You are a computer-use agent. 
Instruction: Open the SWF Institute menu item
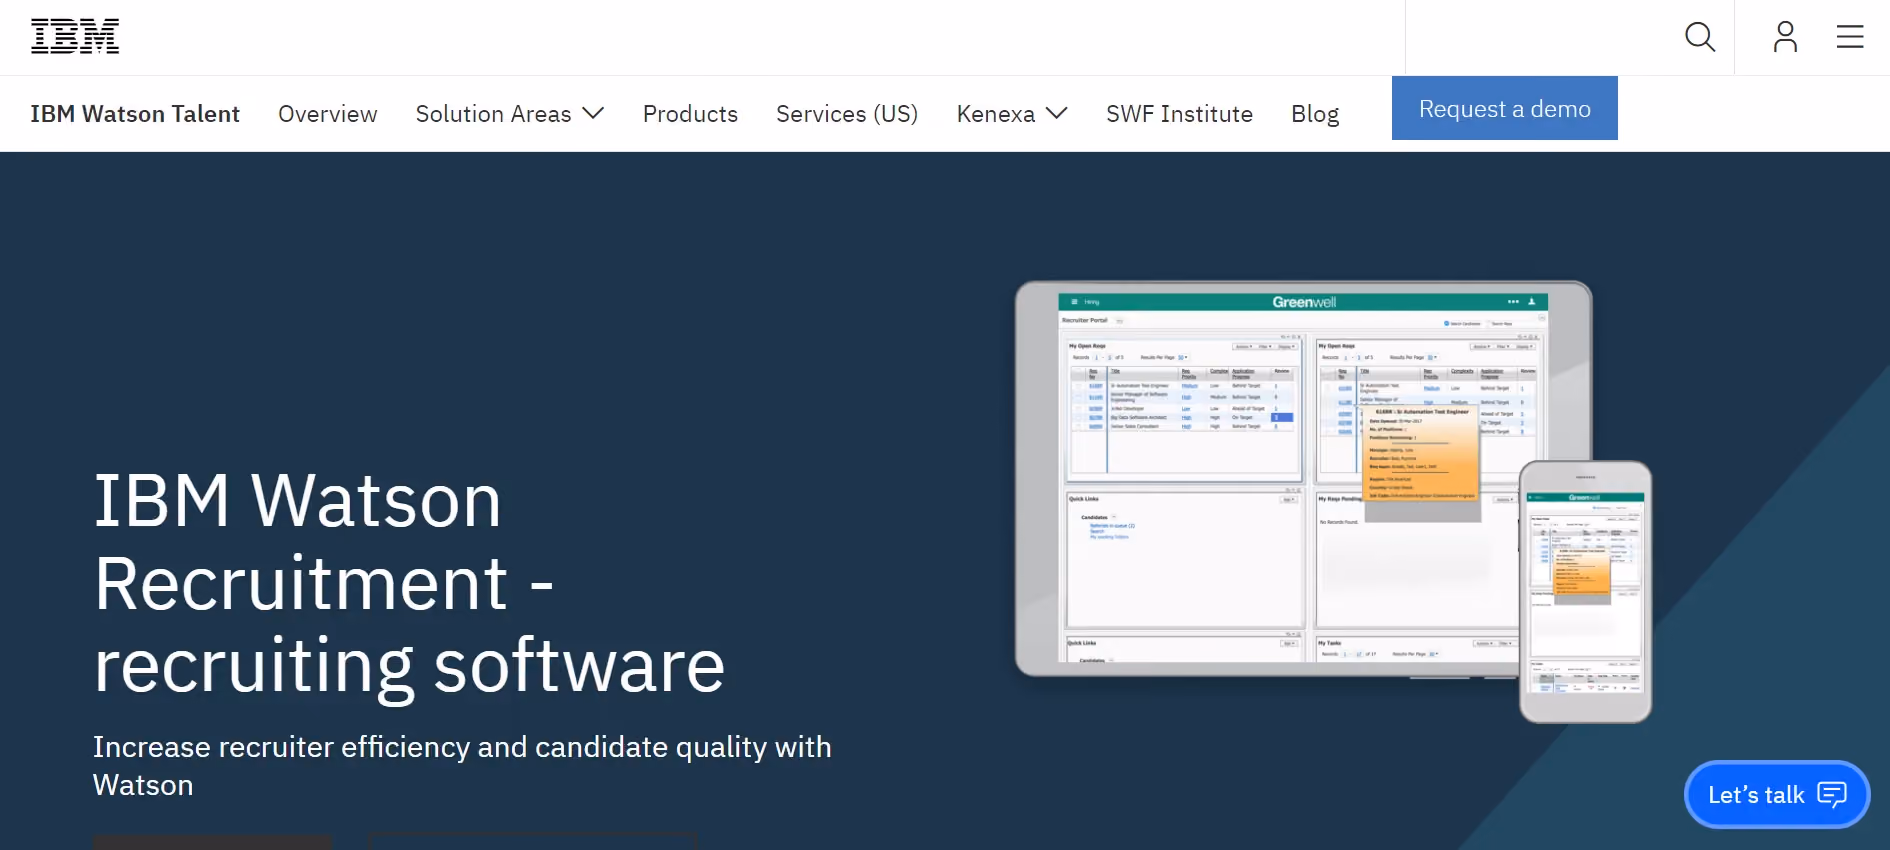[x=1179, y=114]
